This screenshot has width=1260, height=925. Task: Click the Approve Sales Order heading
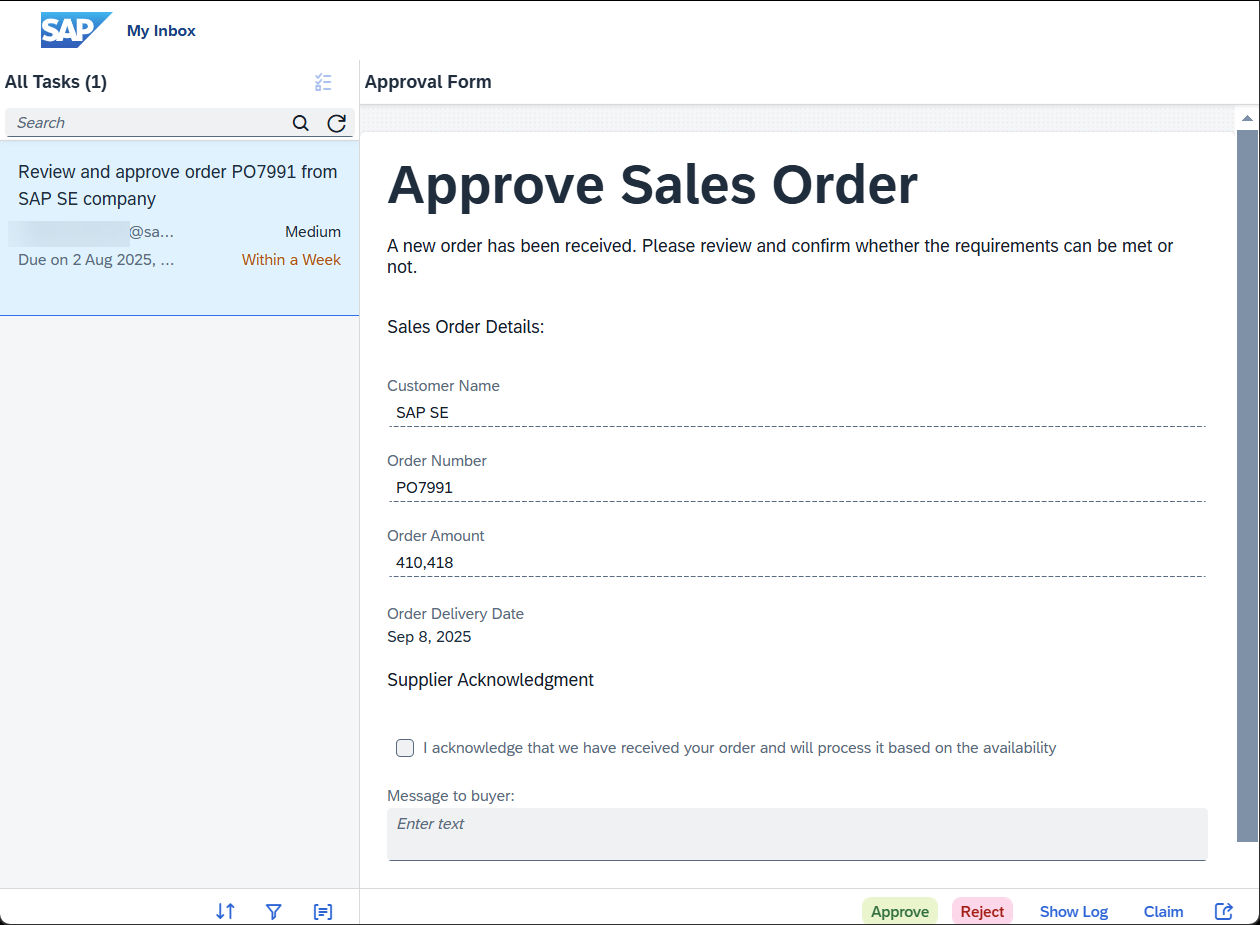click(652, 185)
